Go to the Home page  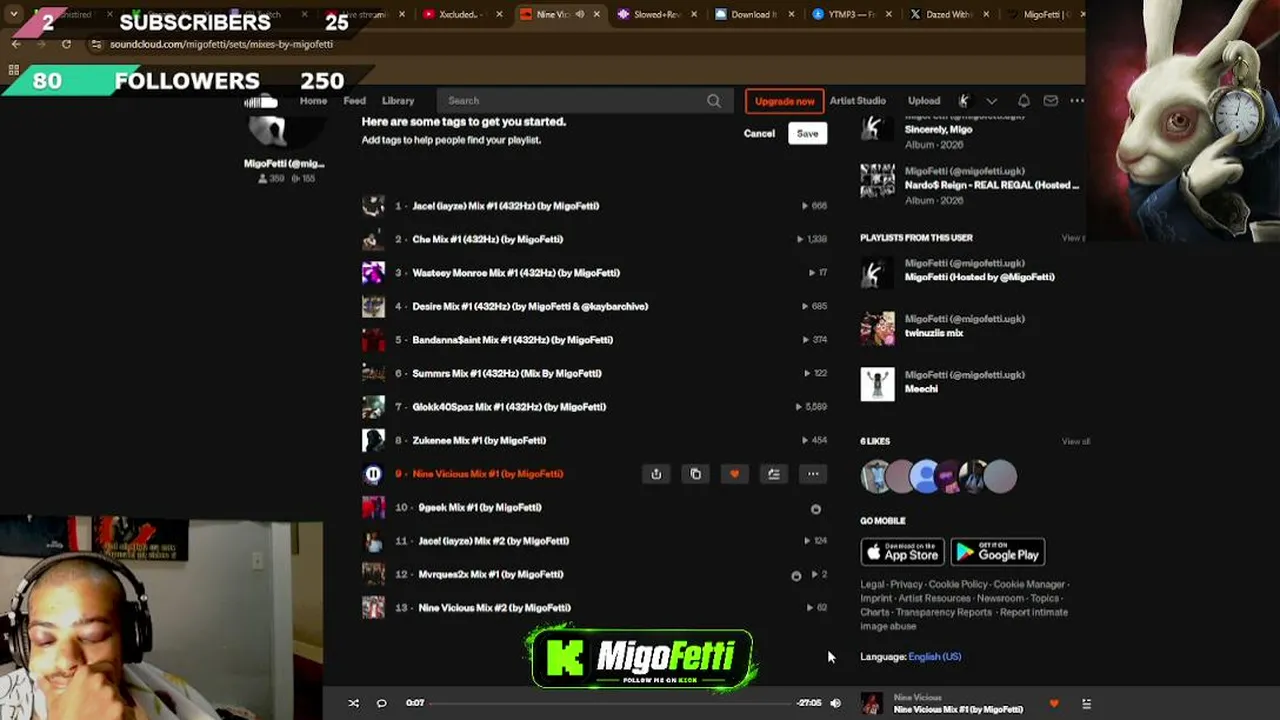pyautogui.click(x=313, y=101)
